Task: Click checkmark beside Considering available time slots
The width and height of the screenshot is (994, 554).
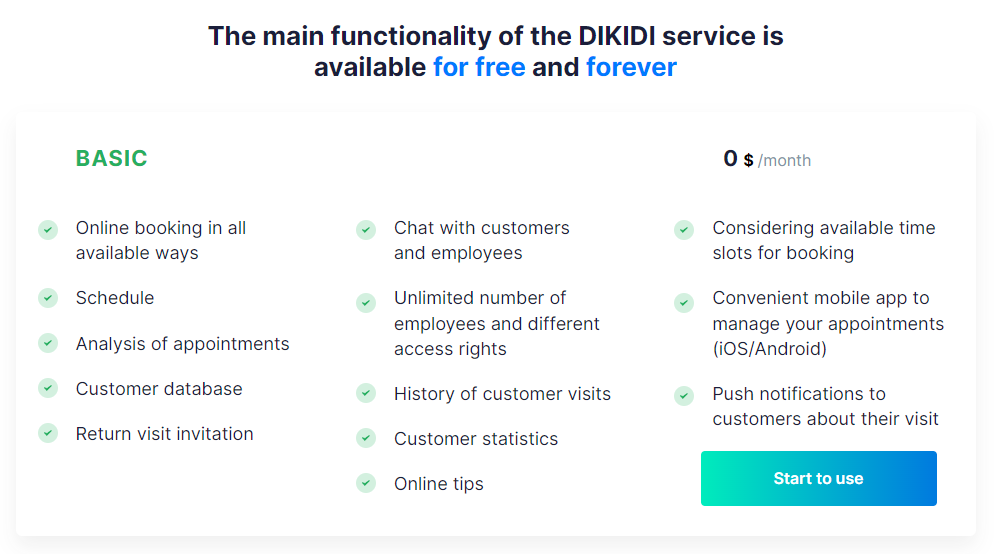Action: tap(684, 229)
